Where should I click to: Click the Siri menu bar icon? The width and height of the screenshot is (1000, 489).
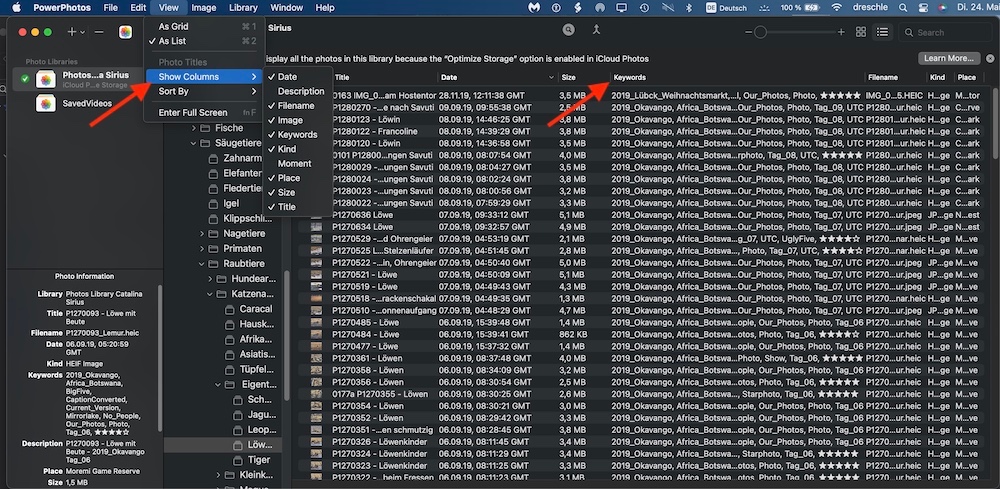942,8
